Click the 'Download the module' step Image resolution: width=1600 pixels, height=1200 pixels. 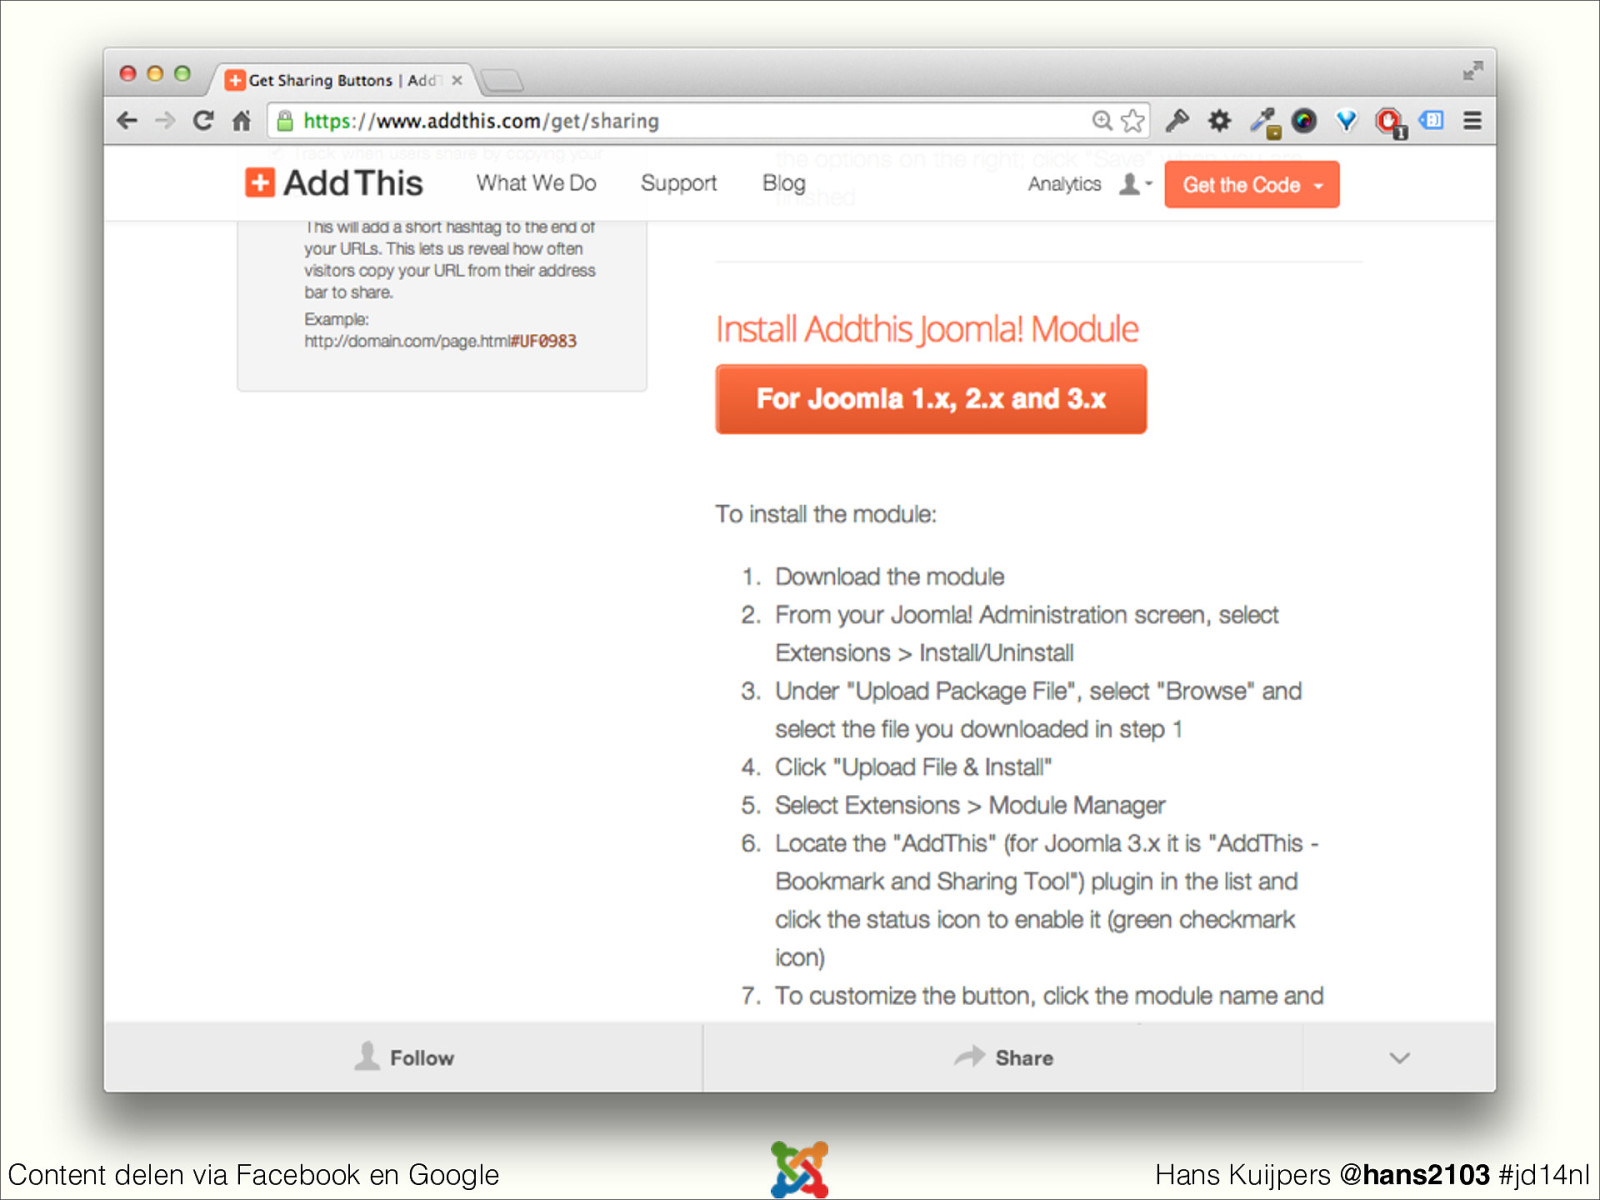pos(889,577)
